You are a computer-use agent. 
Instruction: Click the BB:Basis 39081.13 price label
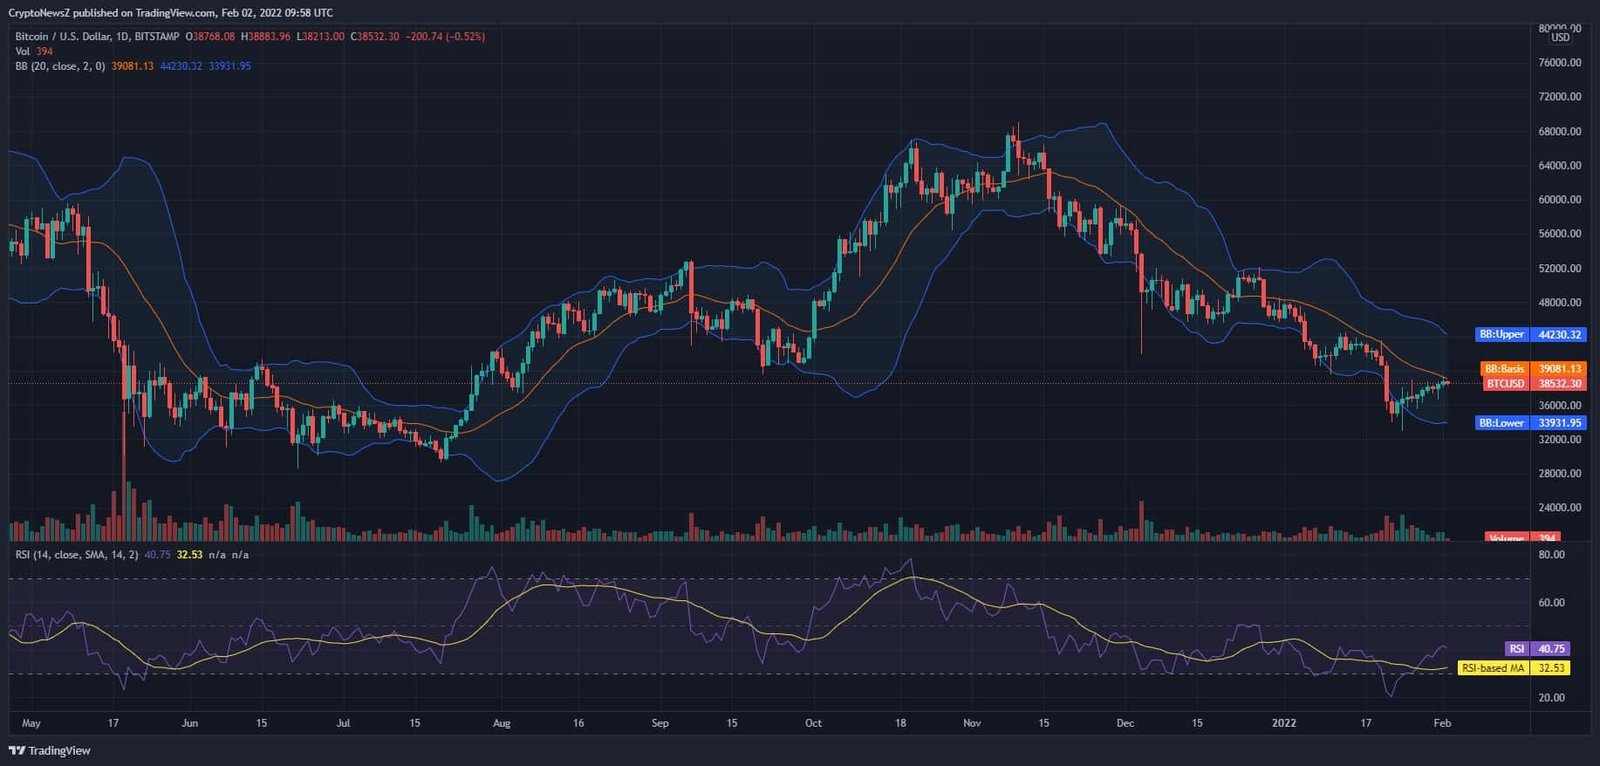(x=1533, y=369)
